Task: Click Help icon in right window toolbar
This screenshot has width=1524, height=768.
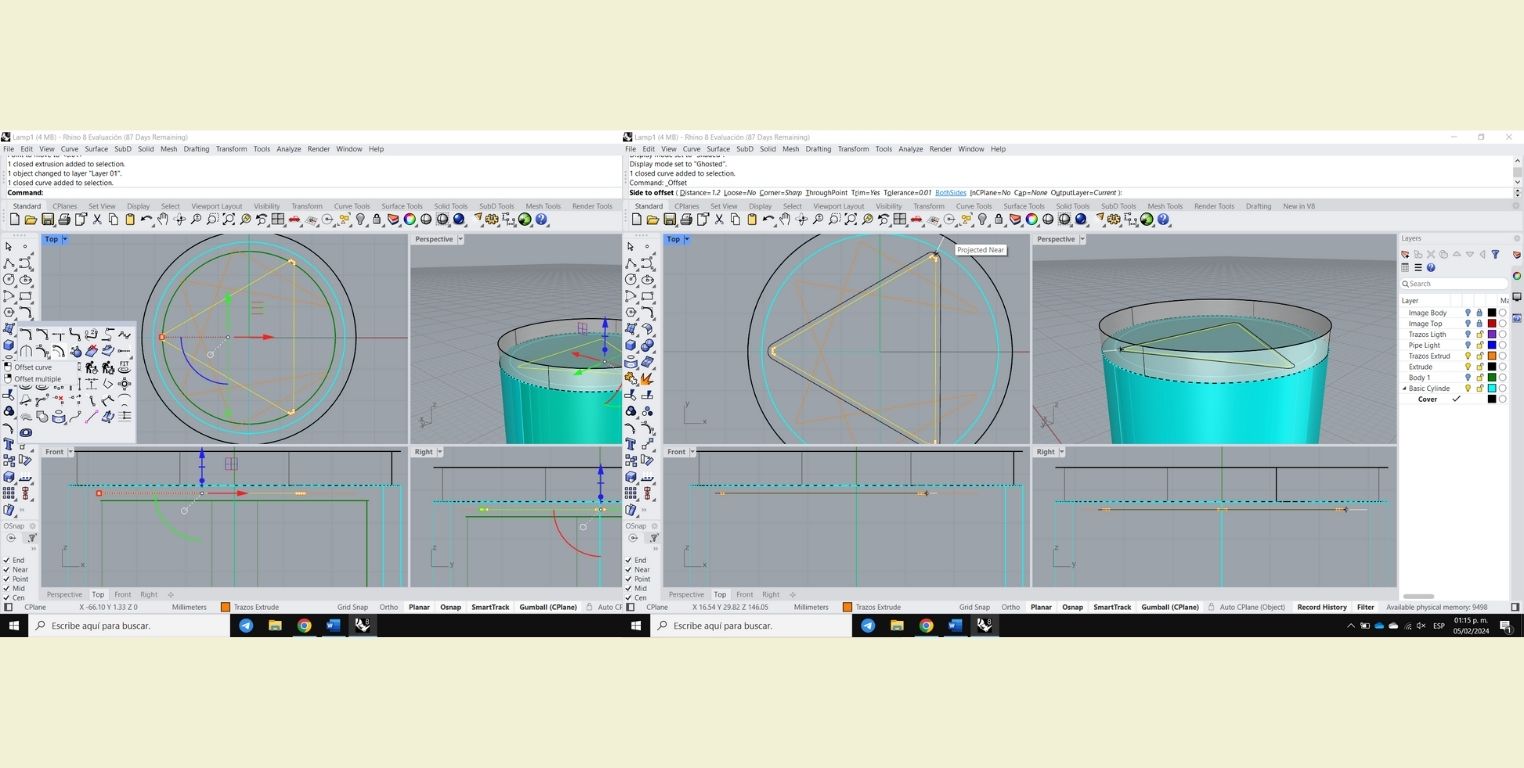Action: click(1163, 219)
